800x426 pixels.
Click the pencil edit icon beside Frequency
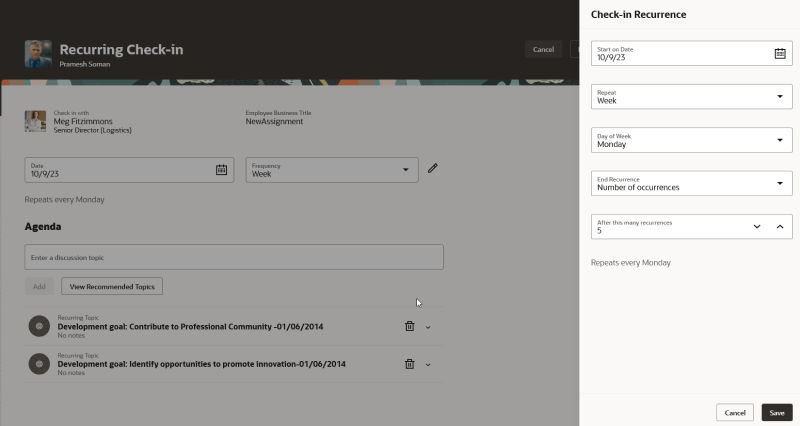click(433, 168)
